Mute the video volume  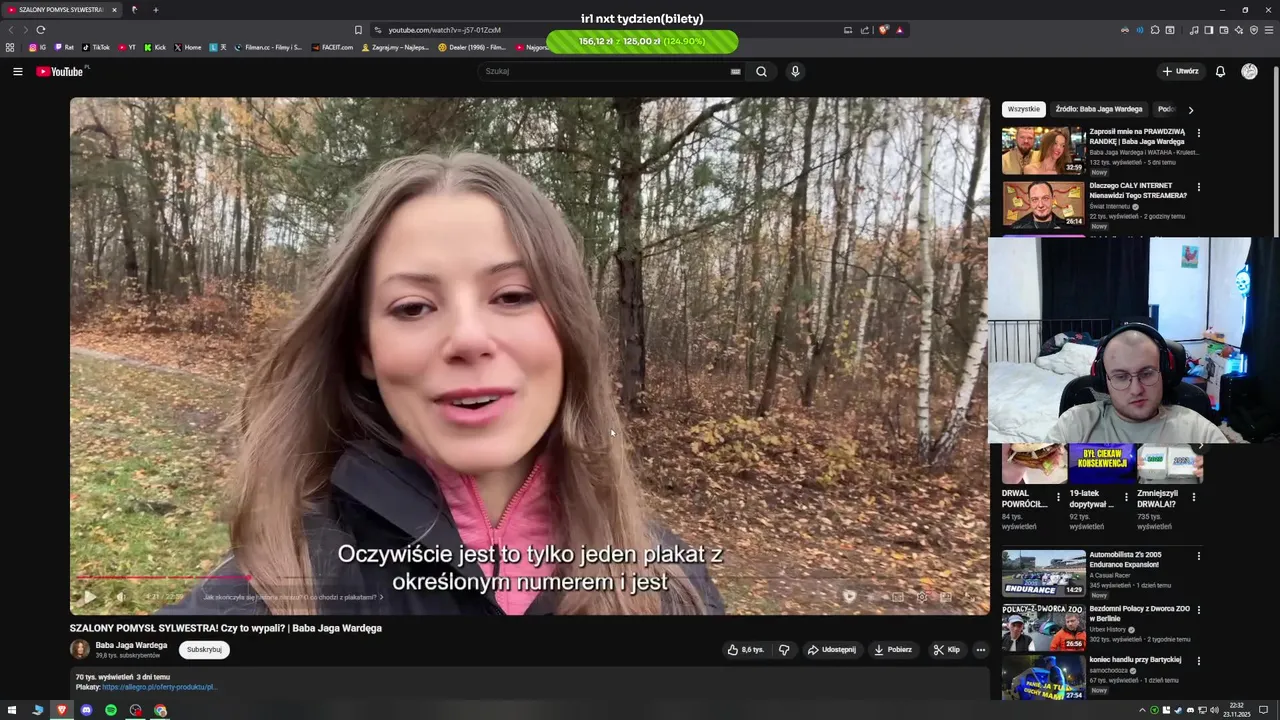tap(120, 597)
